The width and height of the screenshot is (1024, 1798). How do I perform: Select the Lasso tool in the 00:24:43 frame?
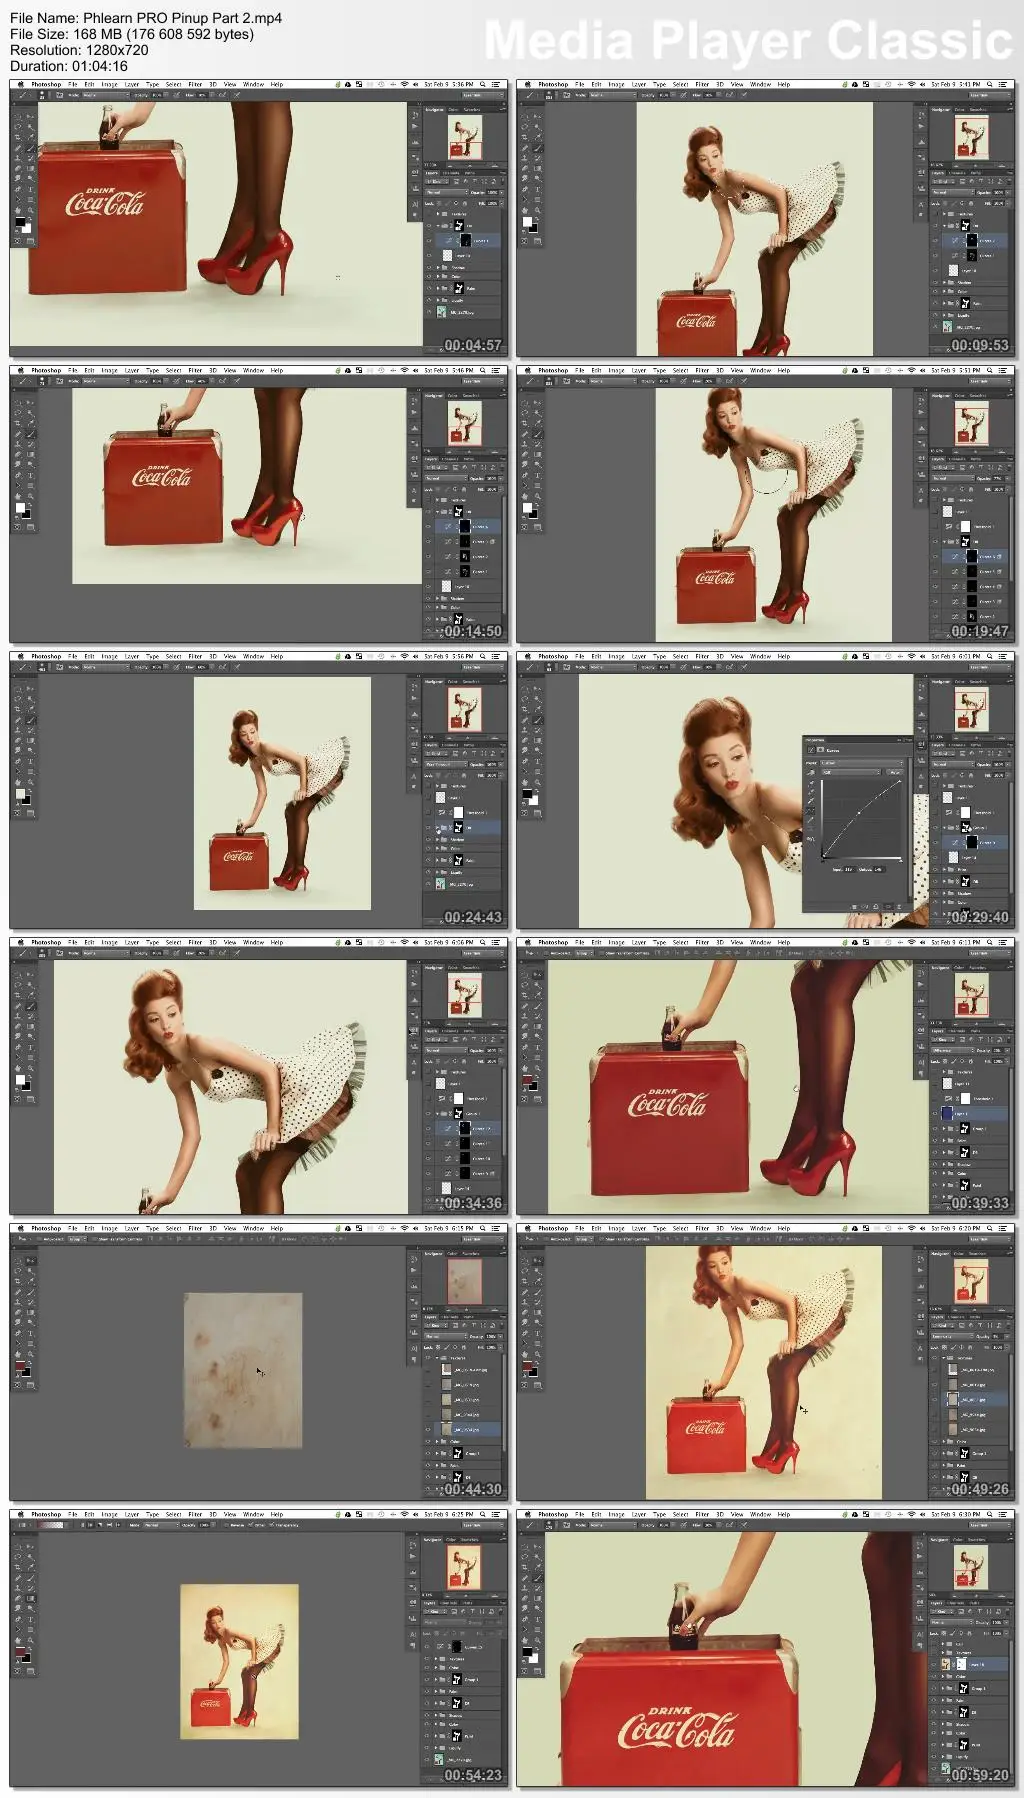[x=18, y=698]
